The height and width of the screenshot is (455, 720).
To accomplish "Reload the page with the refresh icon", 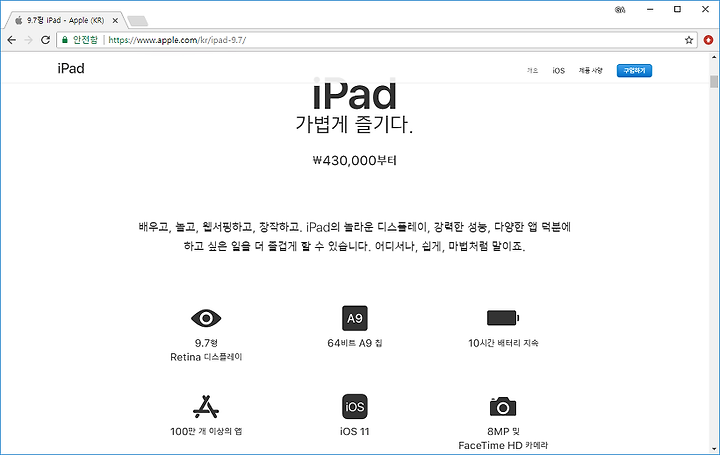I will [45, 40].
